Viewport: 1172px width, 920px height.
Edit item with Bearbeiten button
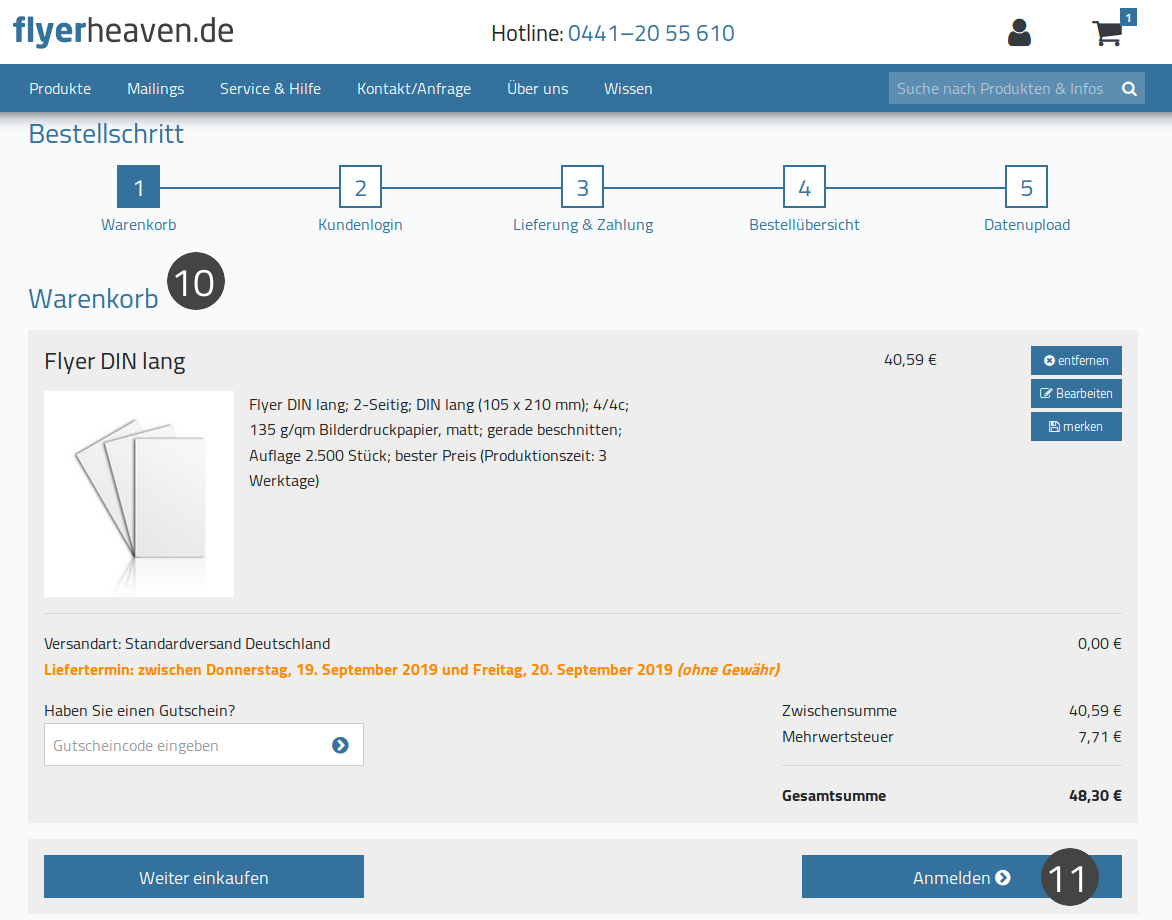coord(1076,393)
